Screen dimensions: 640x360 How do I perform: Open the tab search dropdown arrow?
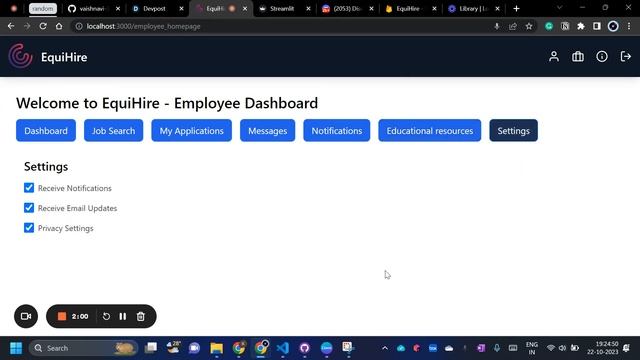pyautogui.click(x=560, y=8)
